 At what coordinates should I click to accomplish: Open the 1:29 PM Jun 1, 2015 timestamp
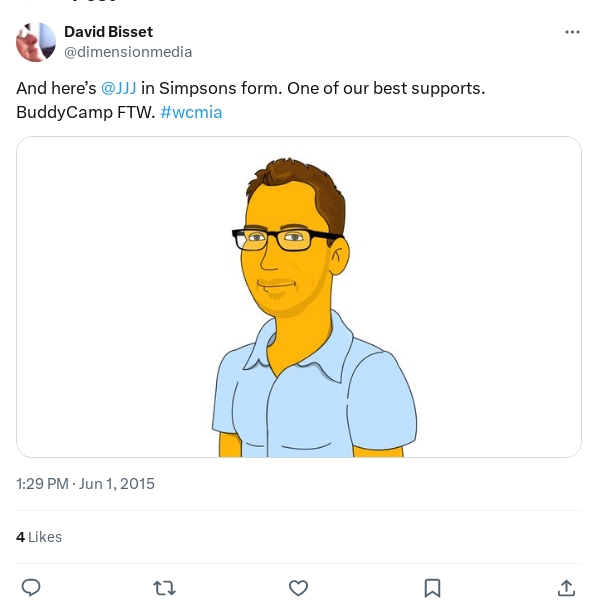(x=85, y=484)
